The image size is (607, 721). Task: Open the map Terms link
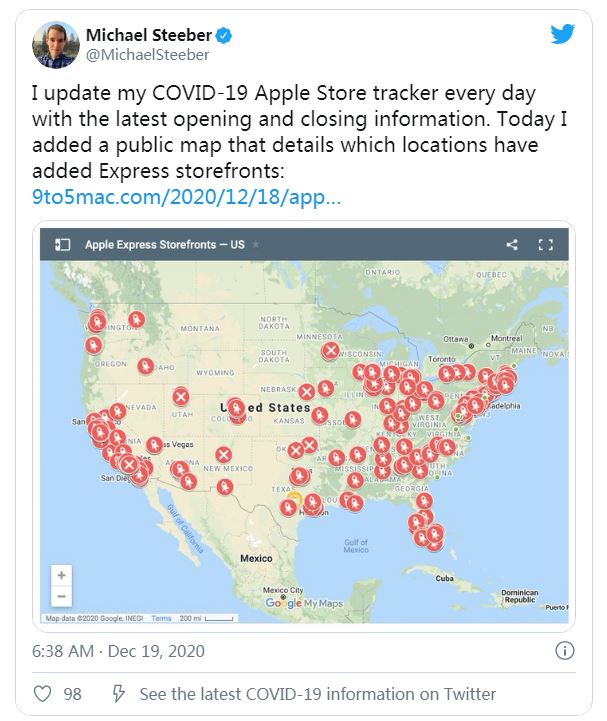coord(161,618)
